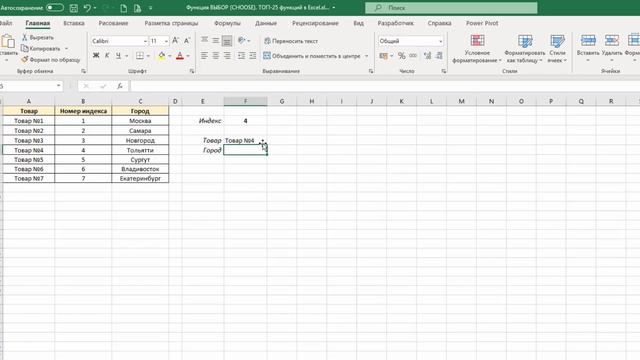This screenshot has width=640, height=360.
Task: Click the Increase indent icon
Action: coord(253,56)
